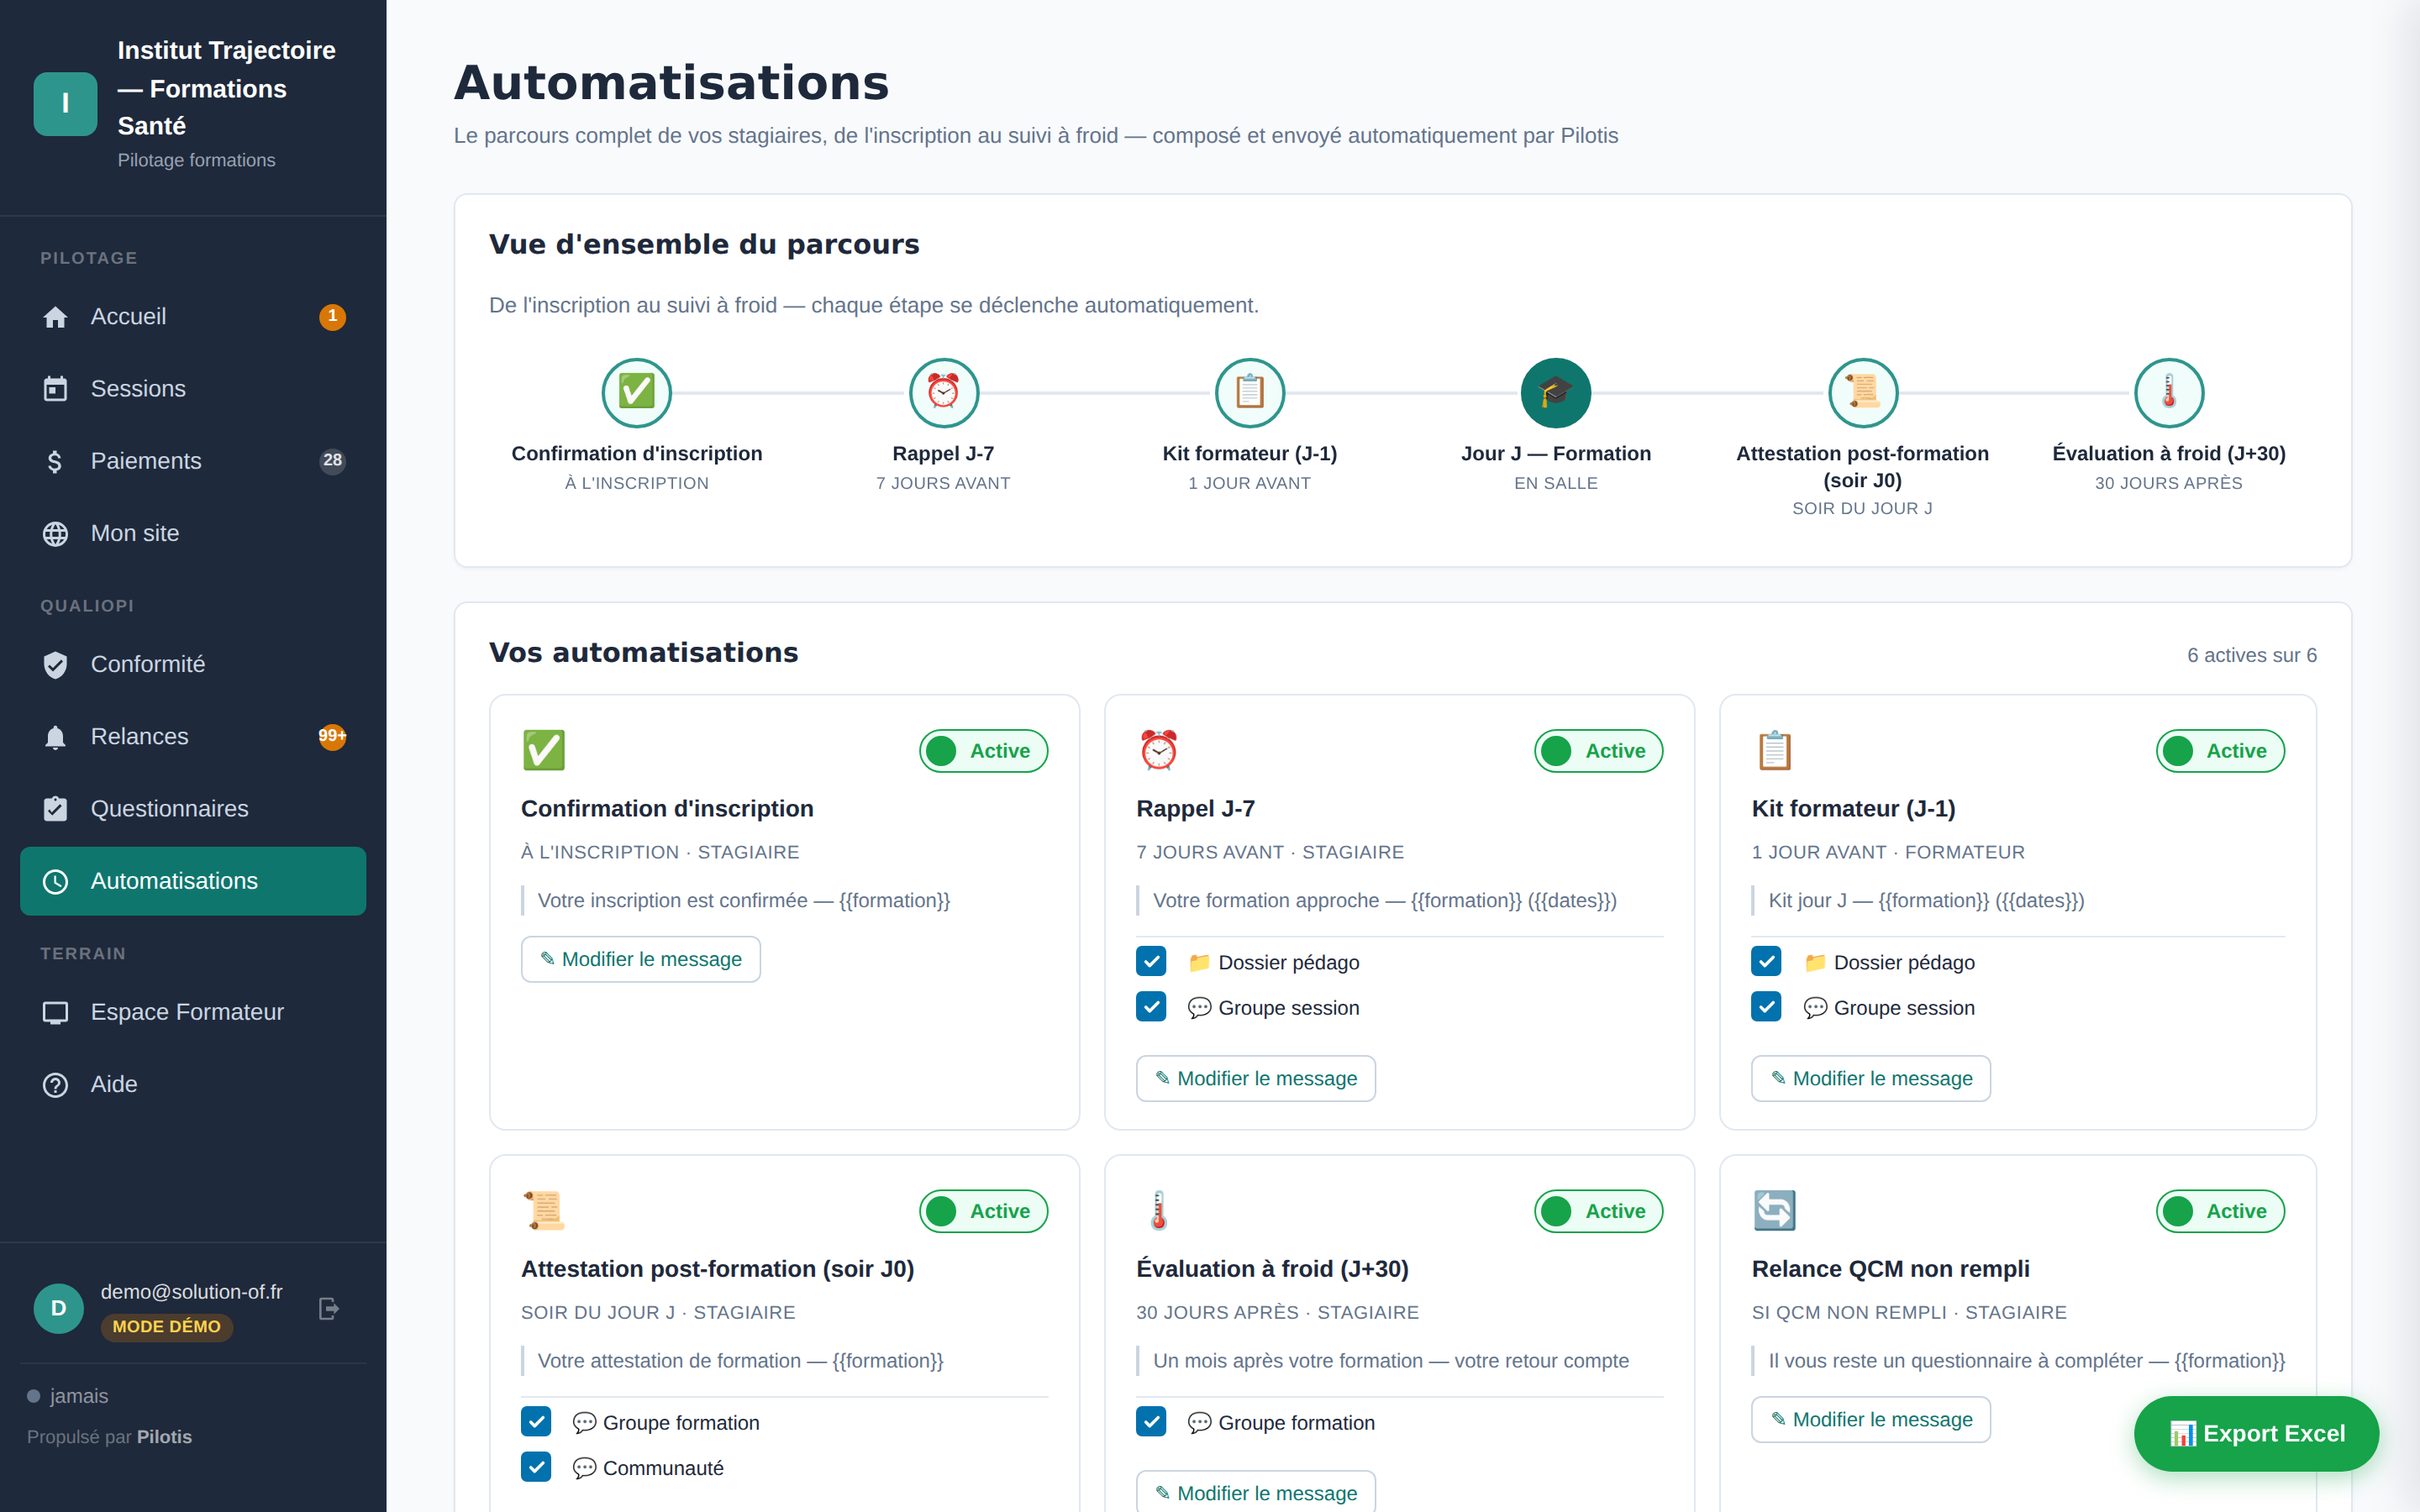Click the Questionnaires clipboard icon
2420x1512 pixels.
(55, 809)
